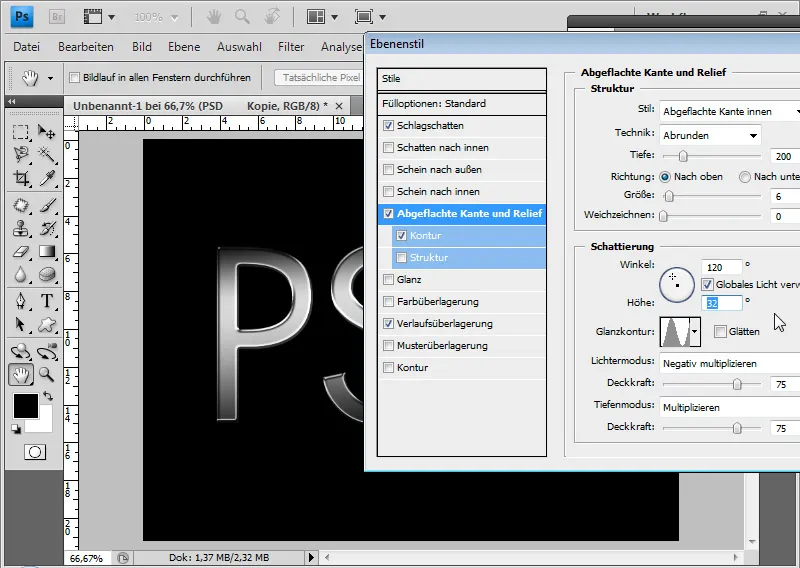
Task: Click the Winkel angle dial
Action: (677, 284)
